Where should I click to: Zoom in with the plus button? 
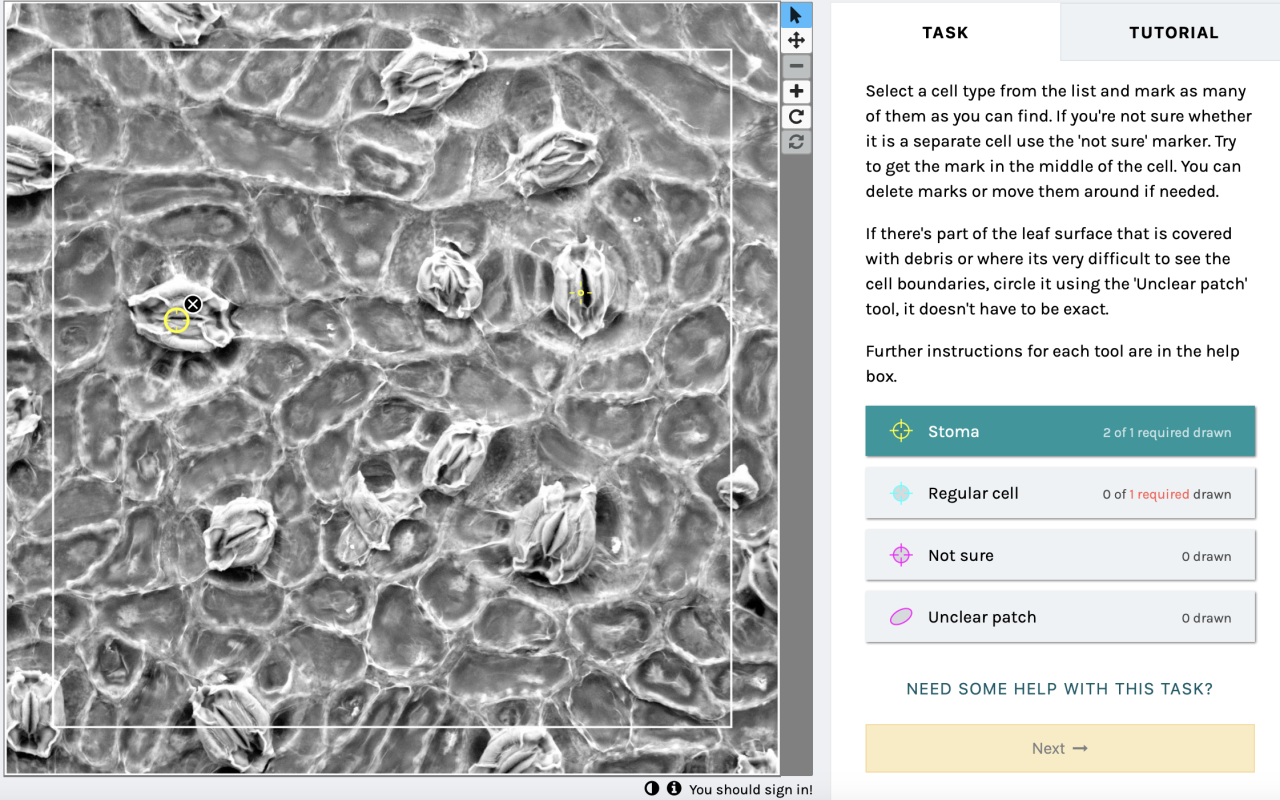pyautogui.click(x=796, y=91)
